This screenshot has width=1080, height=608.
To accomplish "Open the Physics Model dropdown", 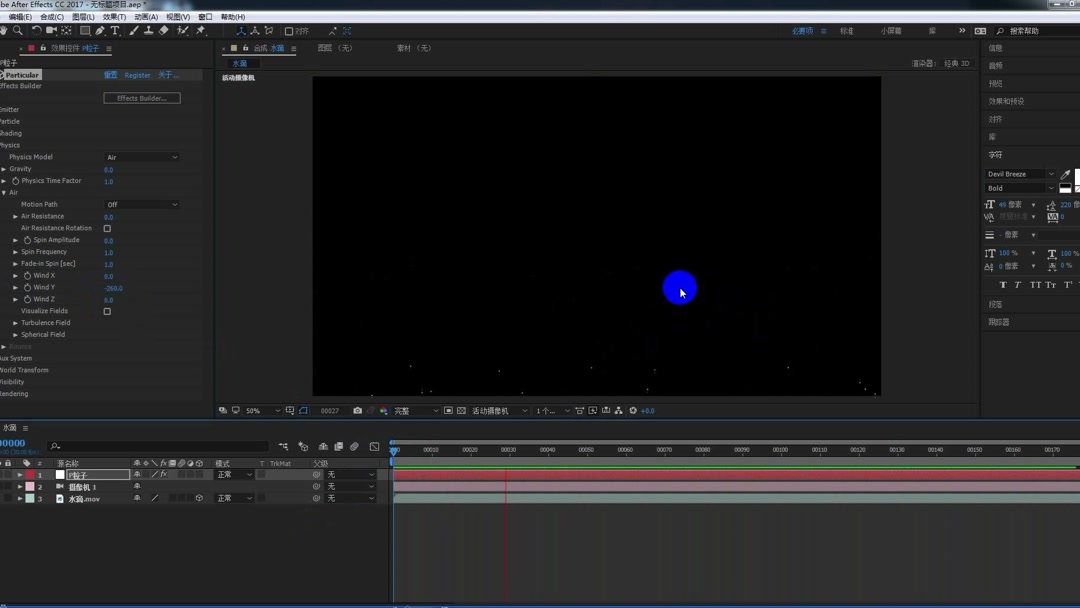I will [x=140, y=156].
